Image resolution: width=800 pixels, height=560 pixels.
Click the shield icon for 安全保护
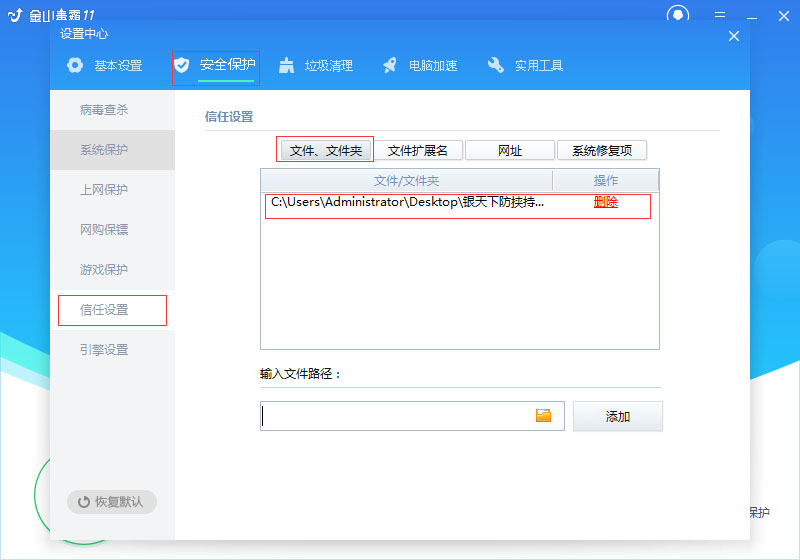point(182,66)
